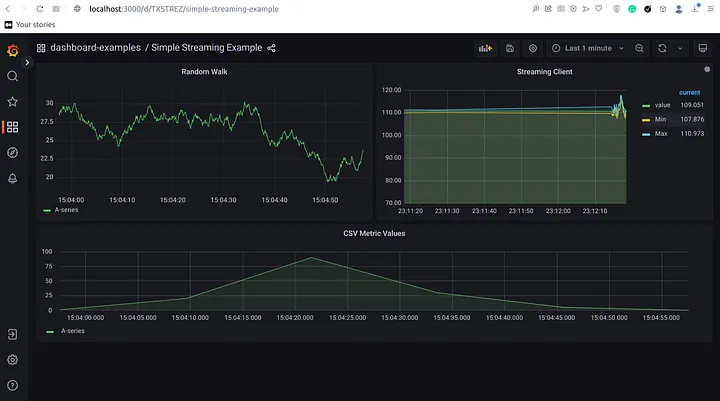This screenshot has height=401, width=720.
Task: Open Starred dashboards icon
Action: [x=12, y=102]
